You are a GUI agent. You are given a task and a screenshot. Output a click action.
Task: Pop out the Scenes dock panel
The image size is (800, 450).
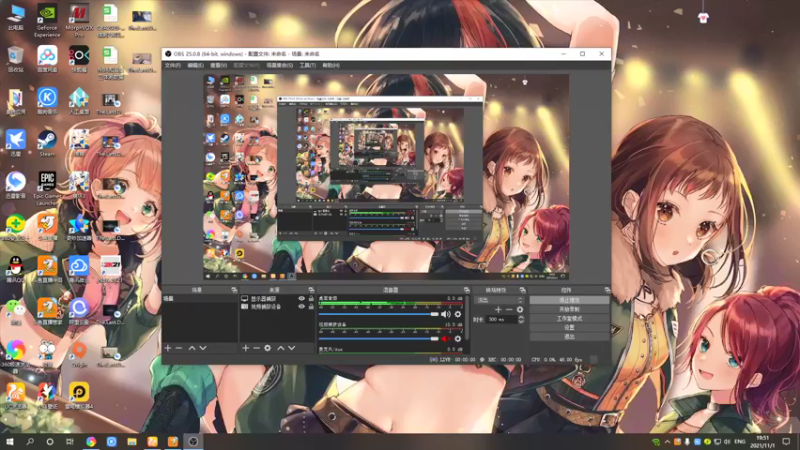234,290
